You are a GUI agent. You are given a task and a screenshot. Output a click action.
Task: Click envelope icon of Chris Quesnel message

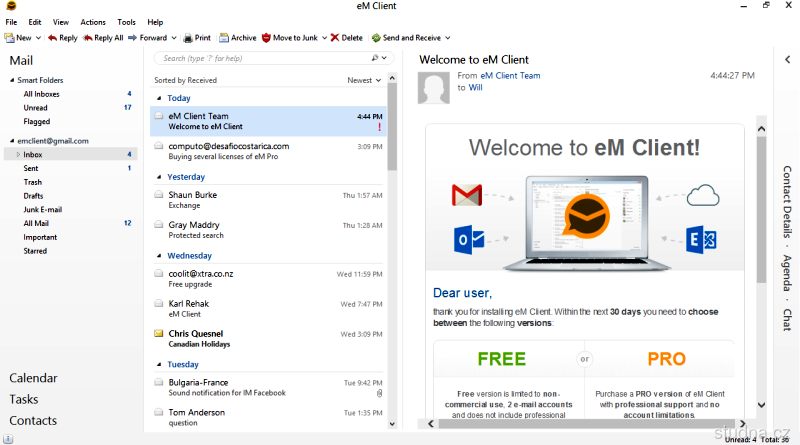coord(159,334)
